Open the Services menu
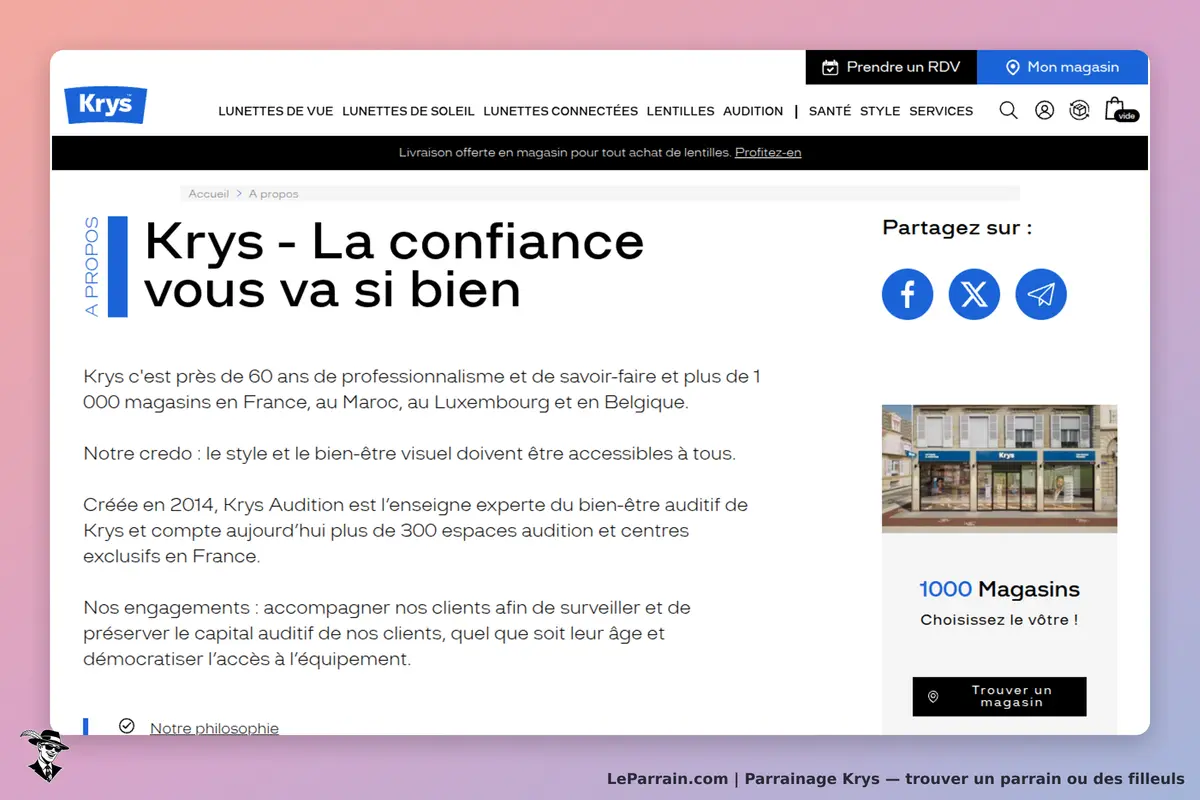This screenshot has width=1200, height=800. (x=941, y=111)
